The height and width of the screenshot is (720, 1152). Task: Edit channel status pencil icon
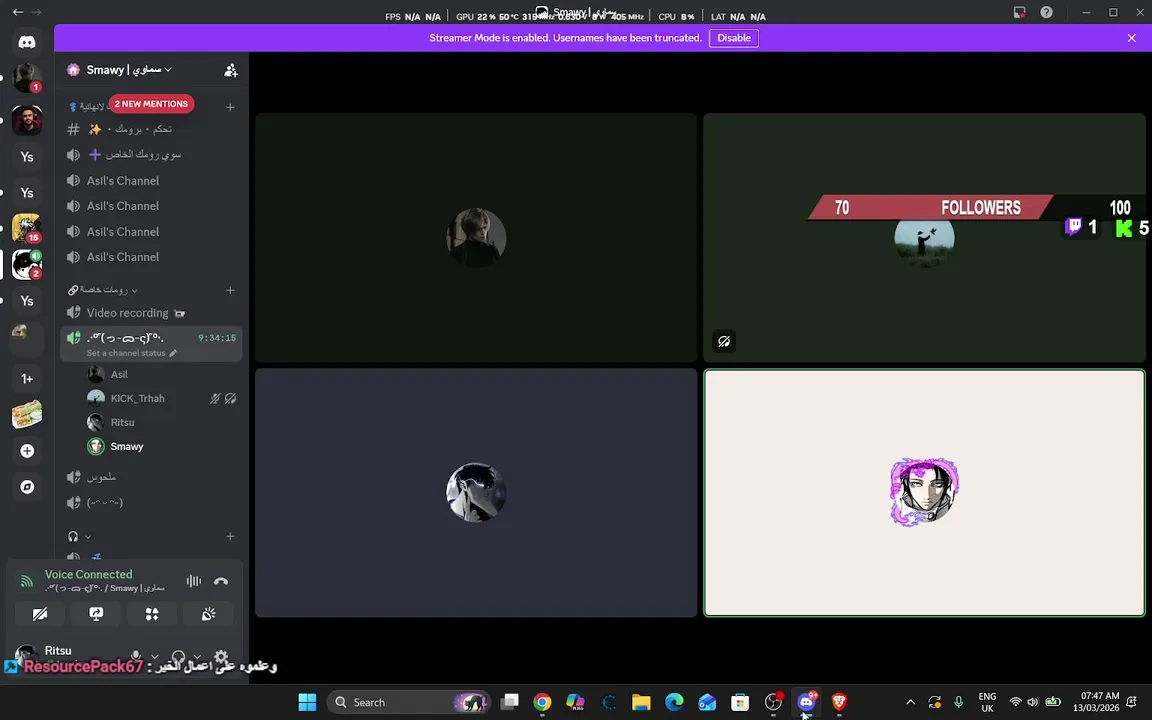click(173, 353)
